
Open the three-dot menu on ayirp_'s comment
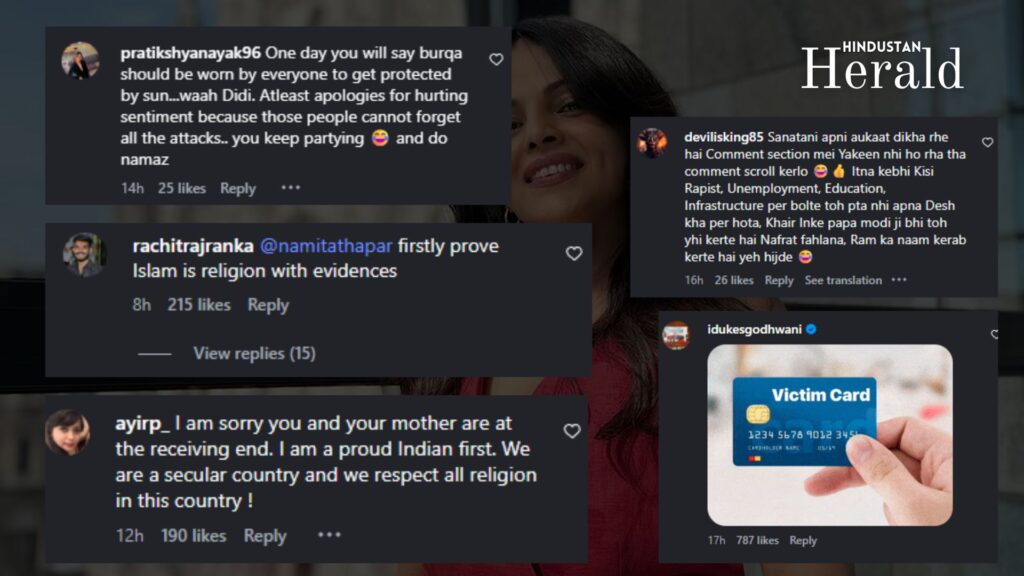pyautogui.click(x=329, y=535)
